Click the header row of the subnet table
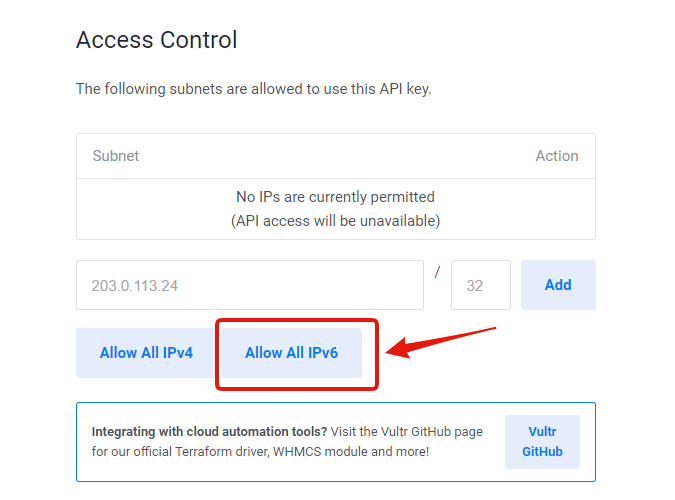The image size is (675, 500). 335,156
